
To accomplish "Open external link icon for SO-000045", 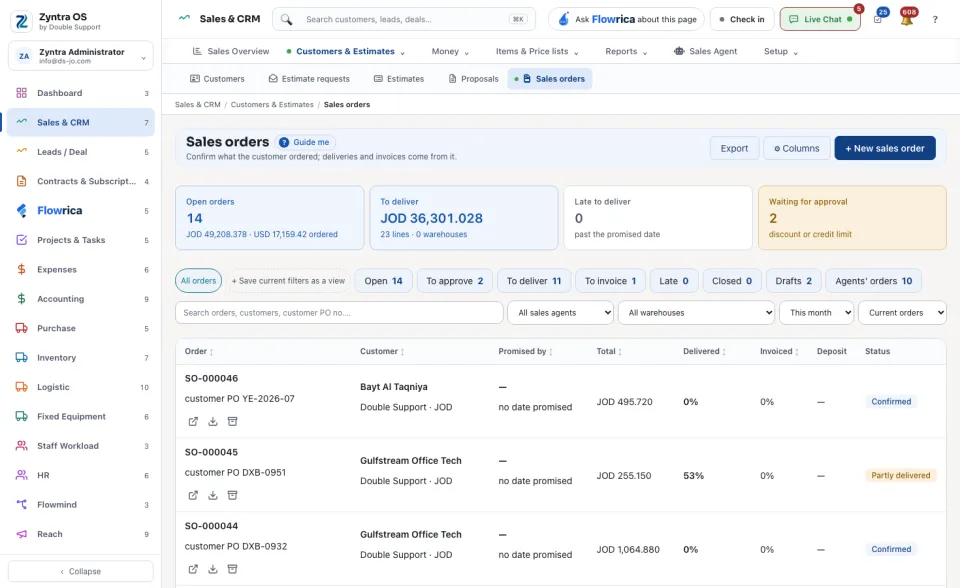I will (x=193, y=496).
